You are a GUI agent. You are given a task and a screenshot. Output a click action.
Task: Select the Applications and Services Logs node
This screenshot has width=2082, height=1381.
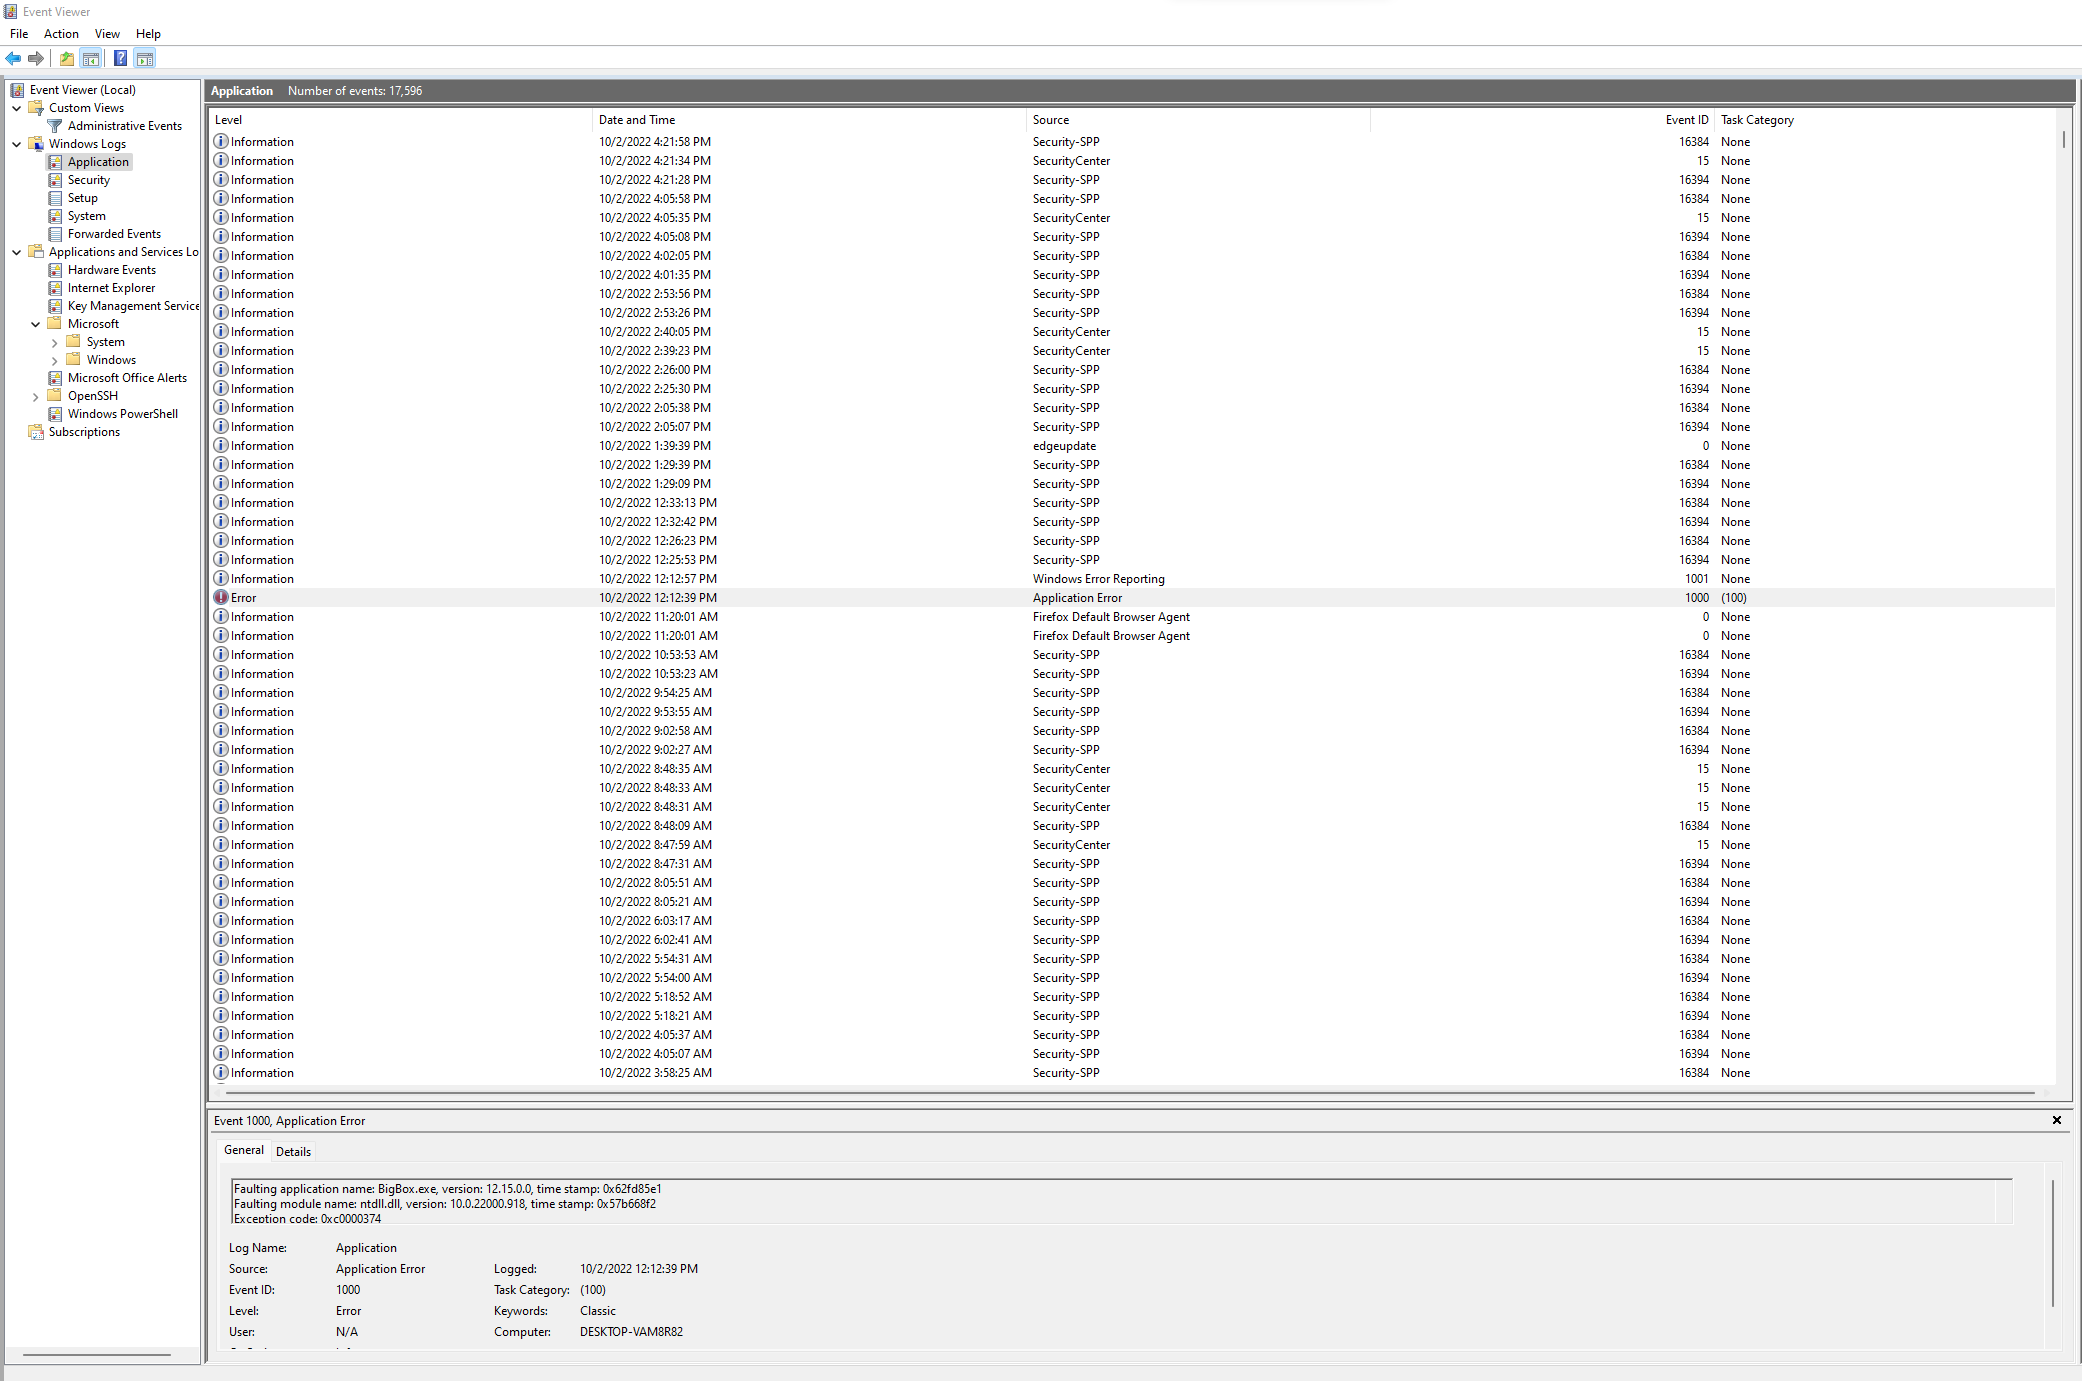(123, 252)
